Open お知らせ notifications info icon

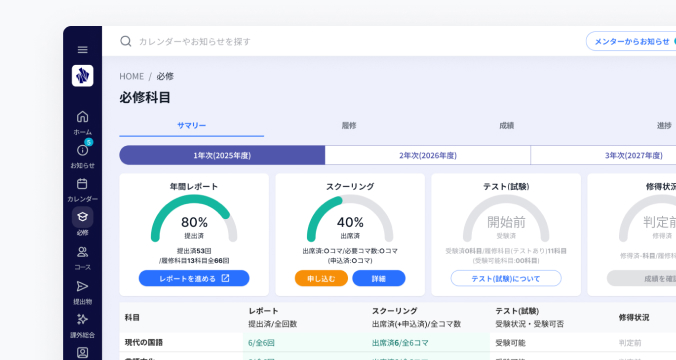(x=82, y=150)
